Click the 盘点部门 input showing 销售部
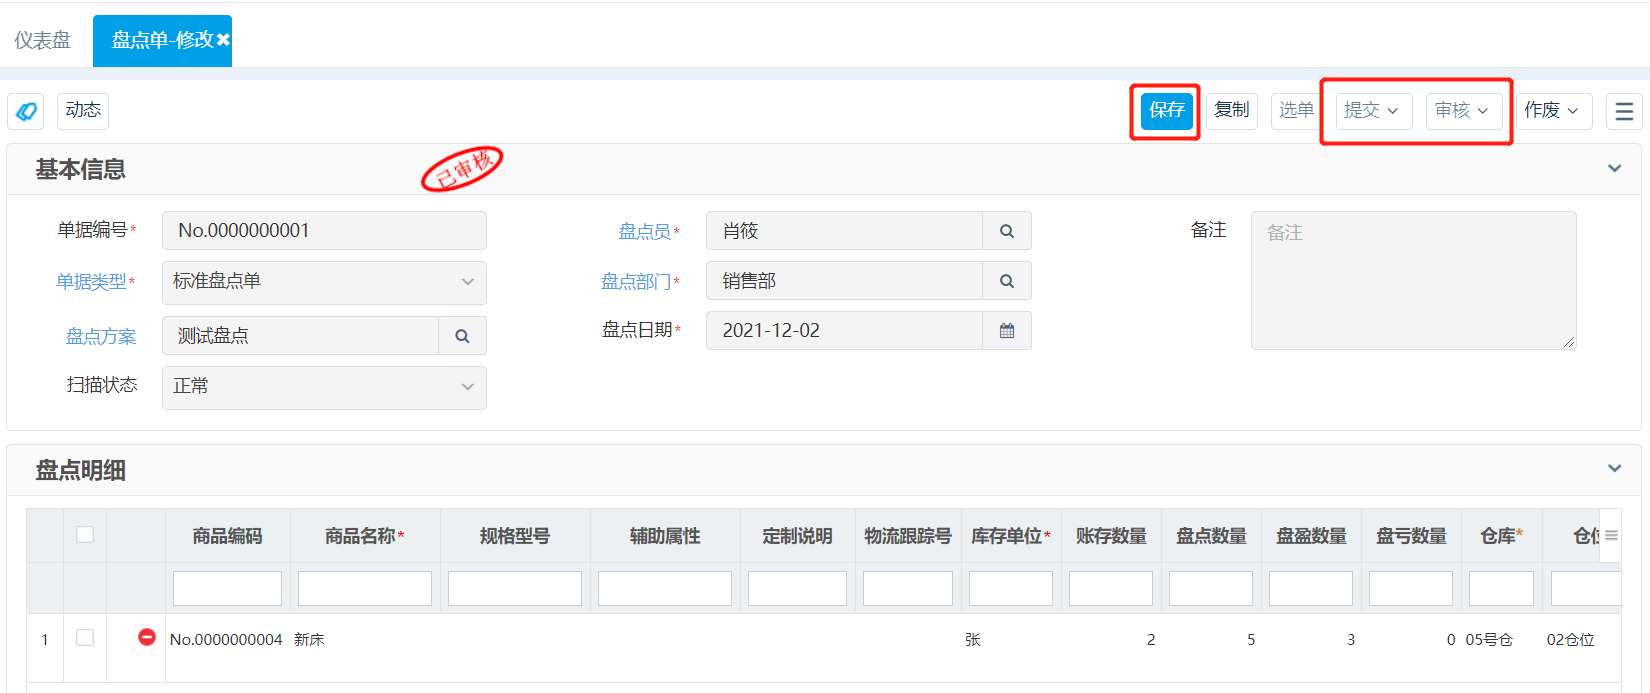1650x693 pixels. 844,281
